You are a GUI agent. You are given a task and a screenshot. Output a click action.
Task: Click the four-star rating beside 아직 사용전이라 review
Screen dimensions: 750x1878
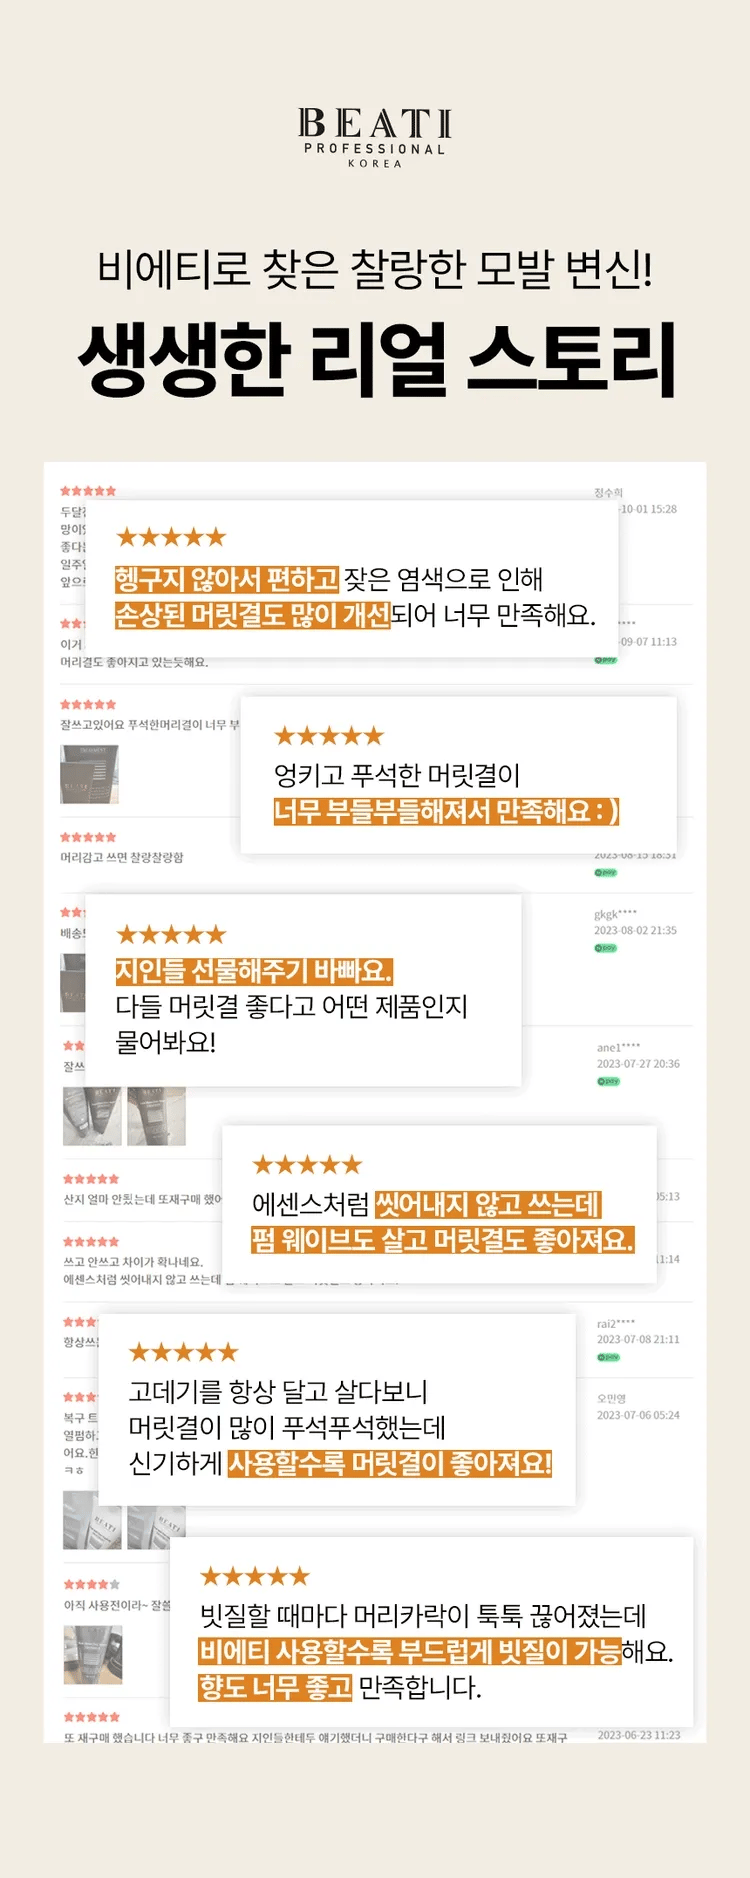[91, 1584]
